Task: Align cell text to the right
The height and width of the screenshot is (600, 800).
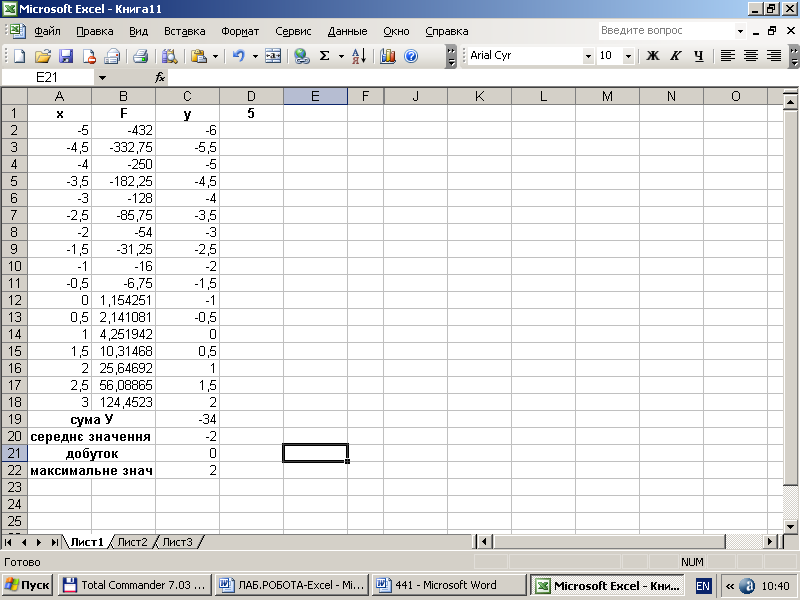Action: click(774, 56)
